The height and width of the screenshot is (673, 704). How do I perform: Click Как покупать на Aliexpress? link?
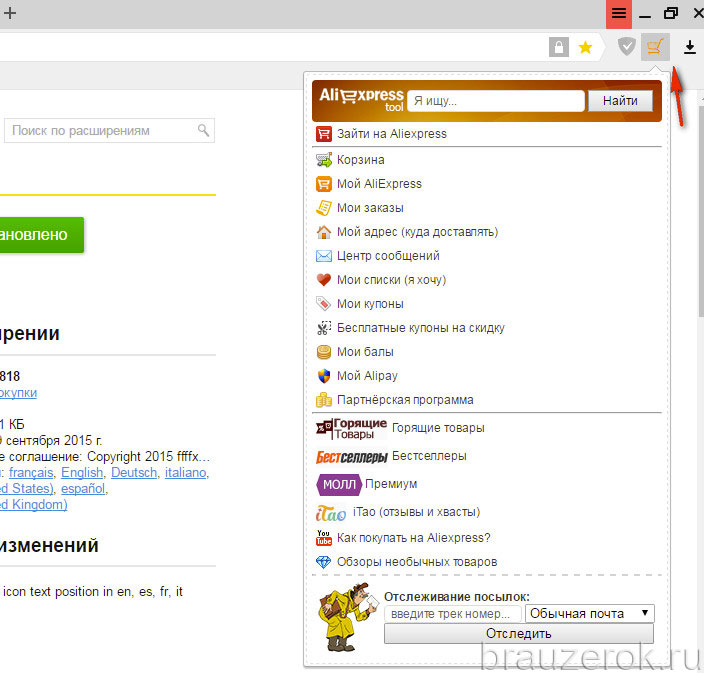[x=414, y=538]
